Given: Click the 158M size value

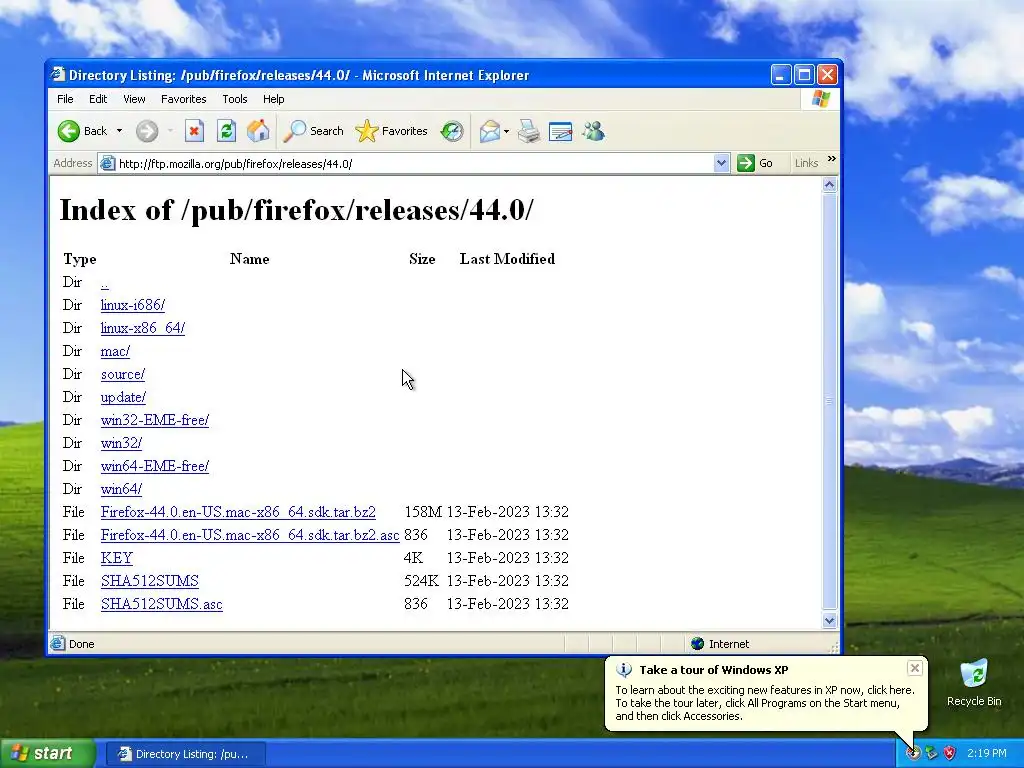Looking at the screenshot, I should pos(423,512).
